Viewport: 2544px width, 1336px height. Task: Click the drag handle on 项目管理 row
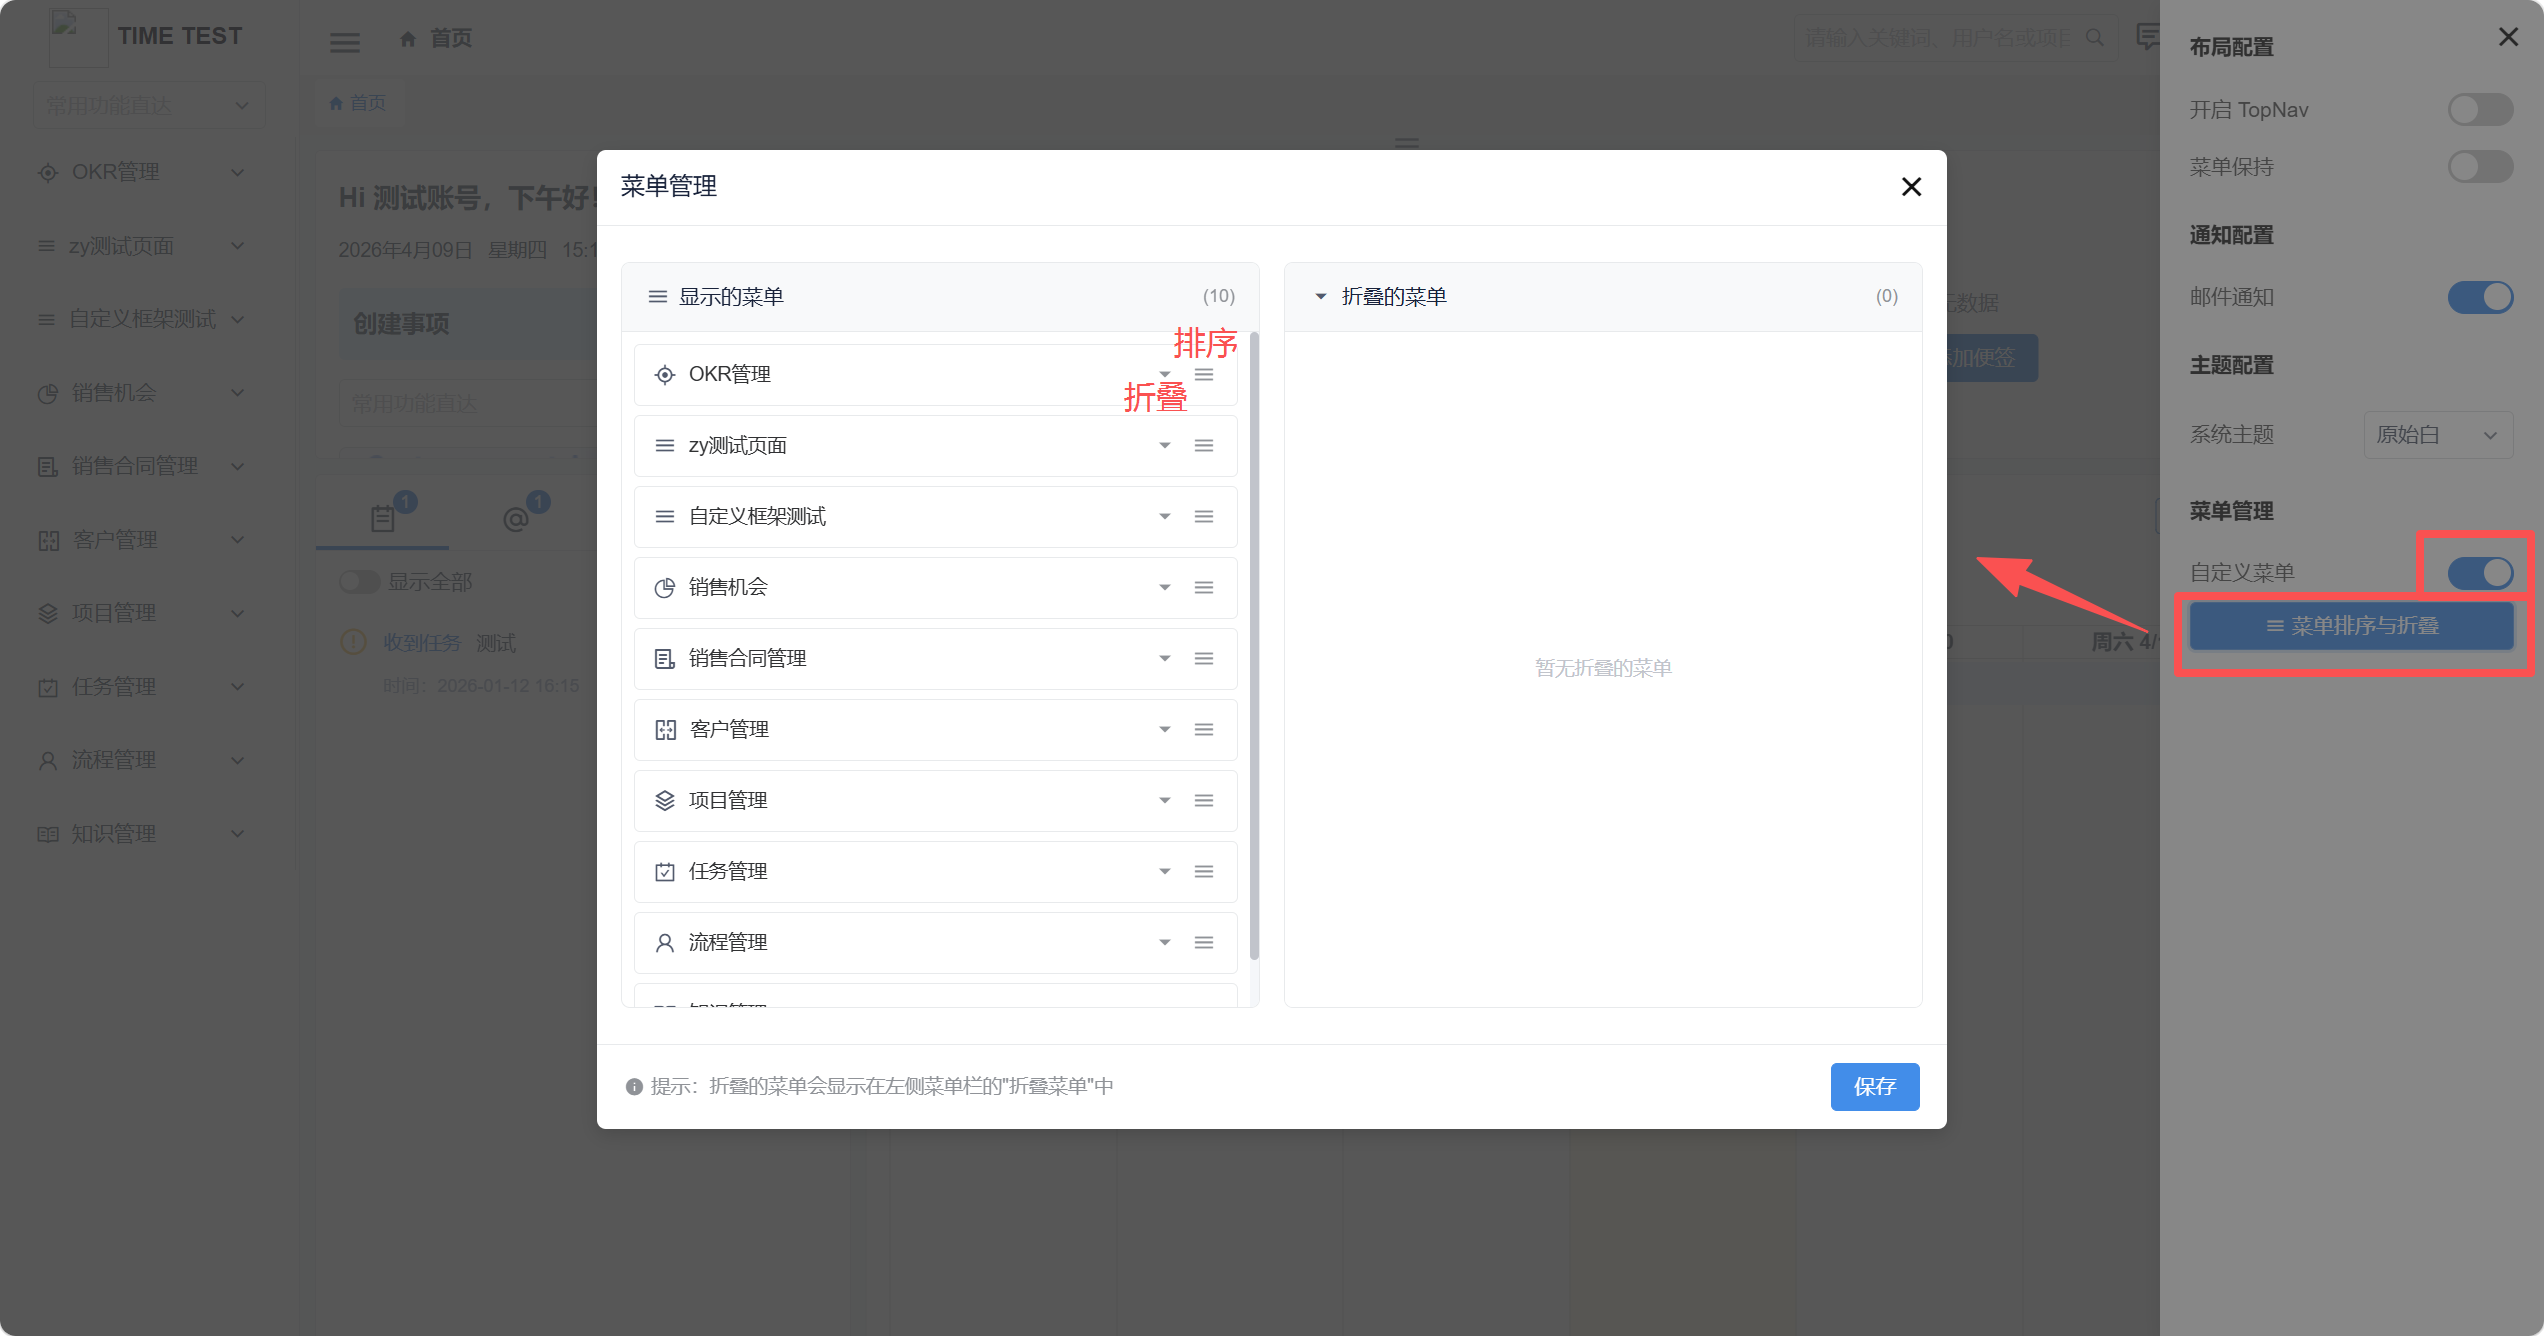pyautogui.click(x=1204, y=800)
